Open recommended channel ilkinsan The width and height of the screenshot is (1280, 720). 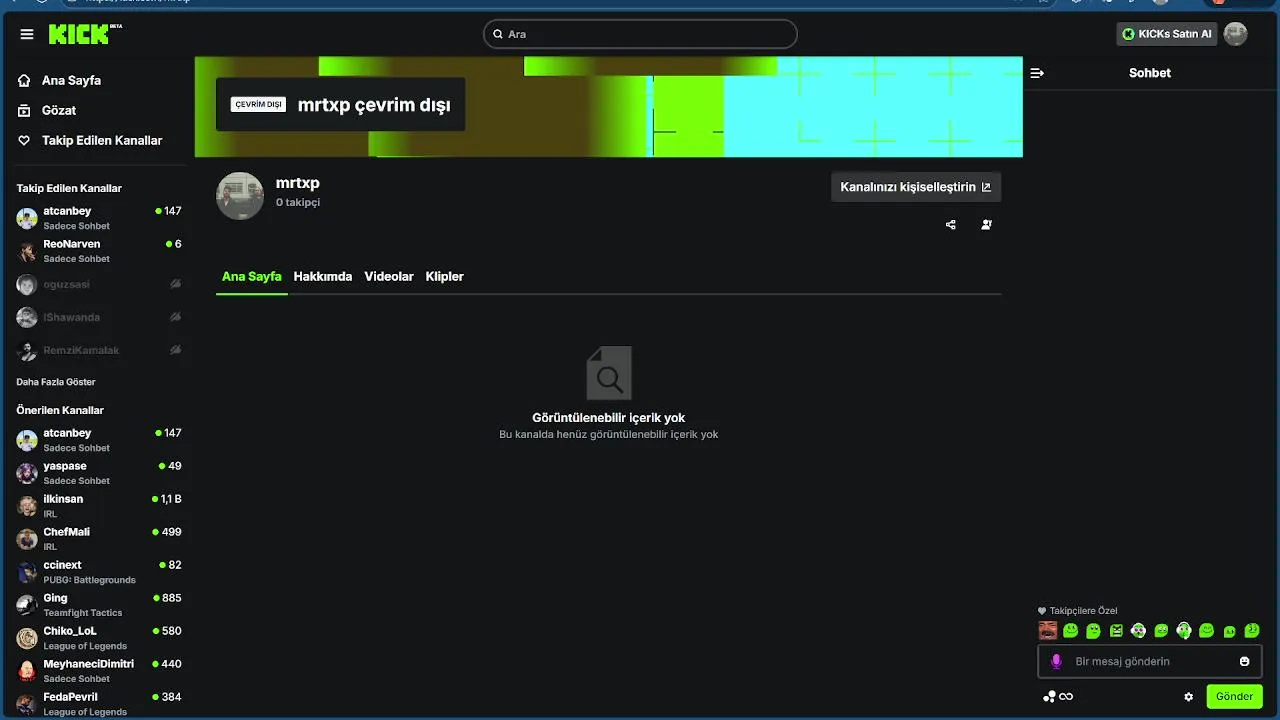[99, 506]
